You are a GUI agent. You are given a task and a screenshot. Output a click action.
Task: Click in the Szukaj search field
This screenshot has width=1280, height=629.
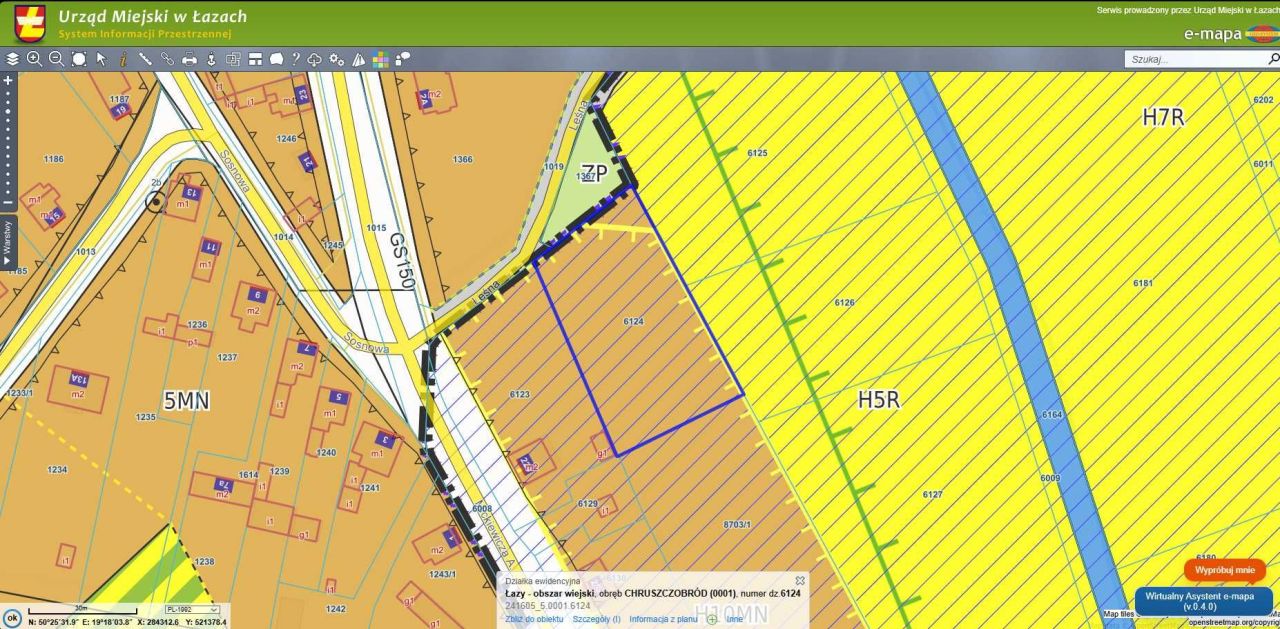point(1194,59)
